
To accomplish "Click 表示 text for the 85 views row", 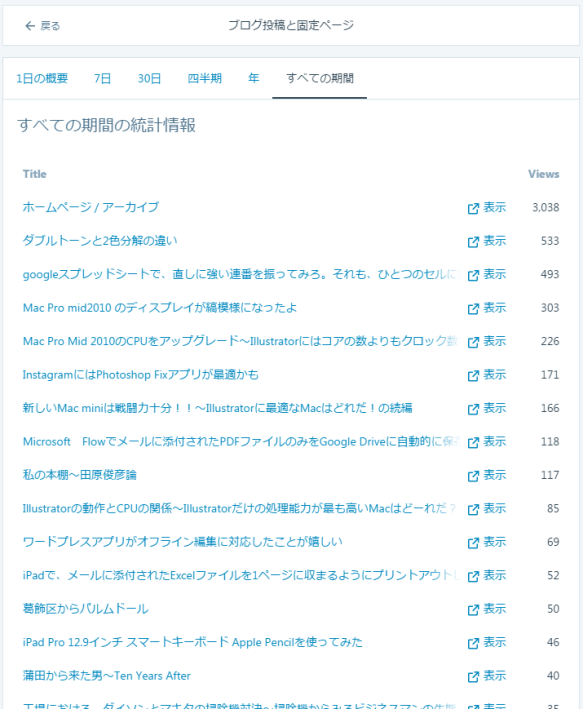I will tap(495, 508).
